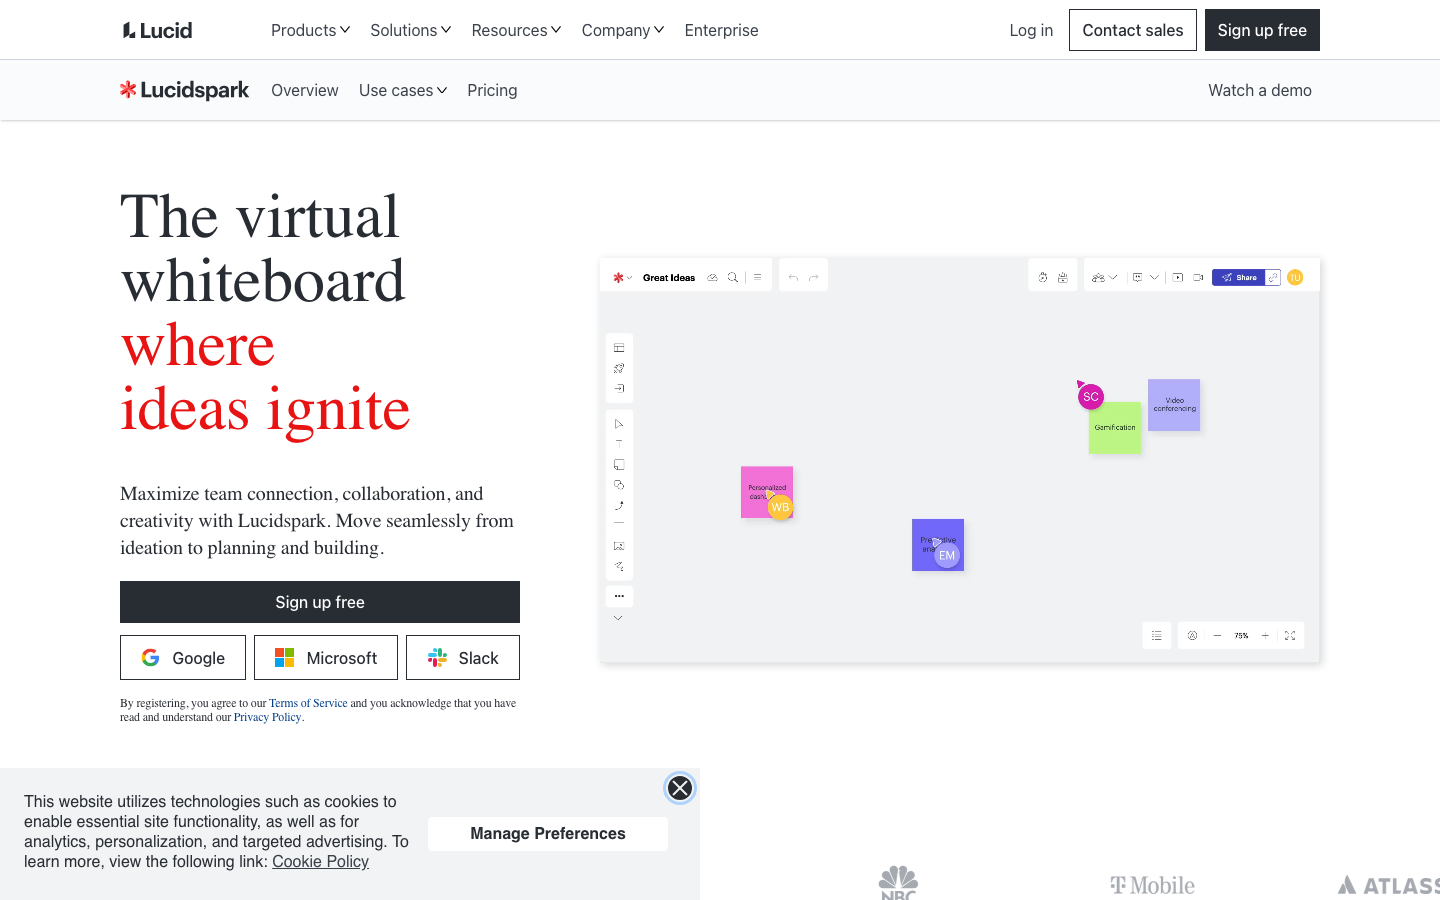The width and height of the screenshot is (1440, 900).
Task: Open the Overview tab
Action: [305, 90]
